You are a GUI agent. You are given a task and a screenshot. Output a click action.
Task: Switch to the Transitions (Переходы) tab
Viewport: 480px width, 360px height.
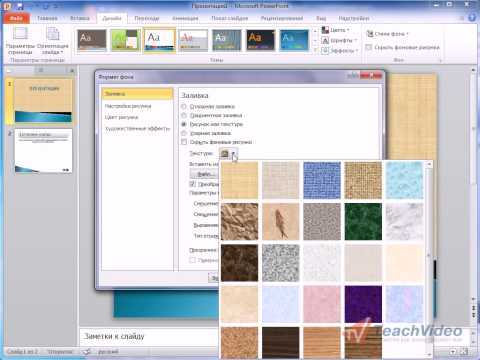tap(147, 18)
